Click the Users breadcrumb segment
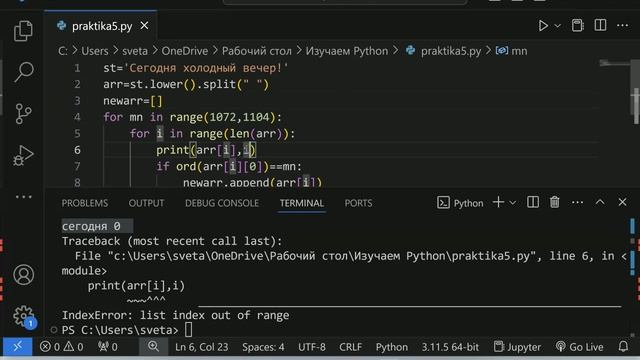 (95, 51)
